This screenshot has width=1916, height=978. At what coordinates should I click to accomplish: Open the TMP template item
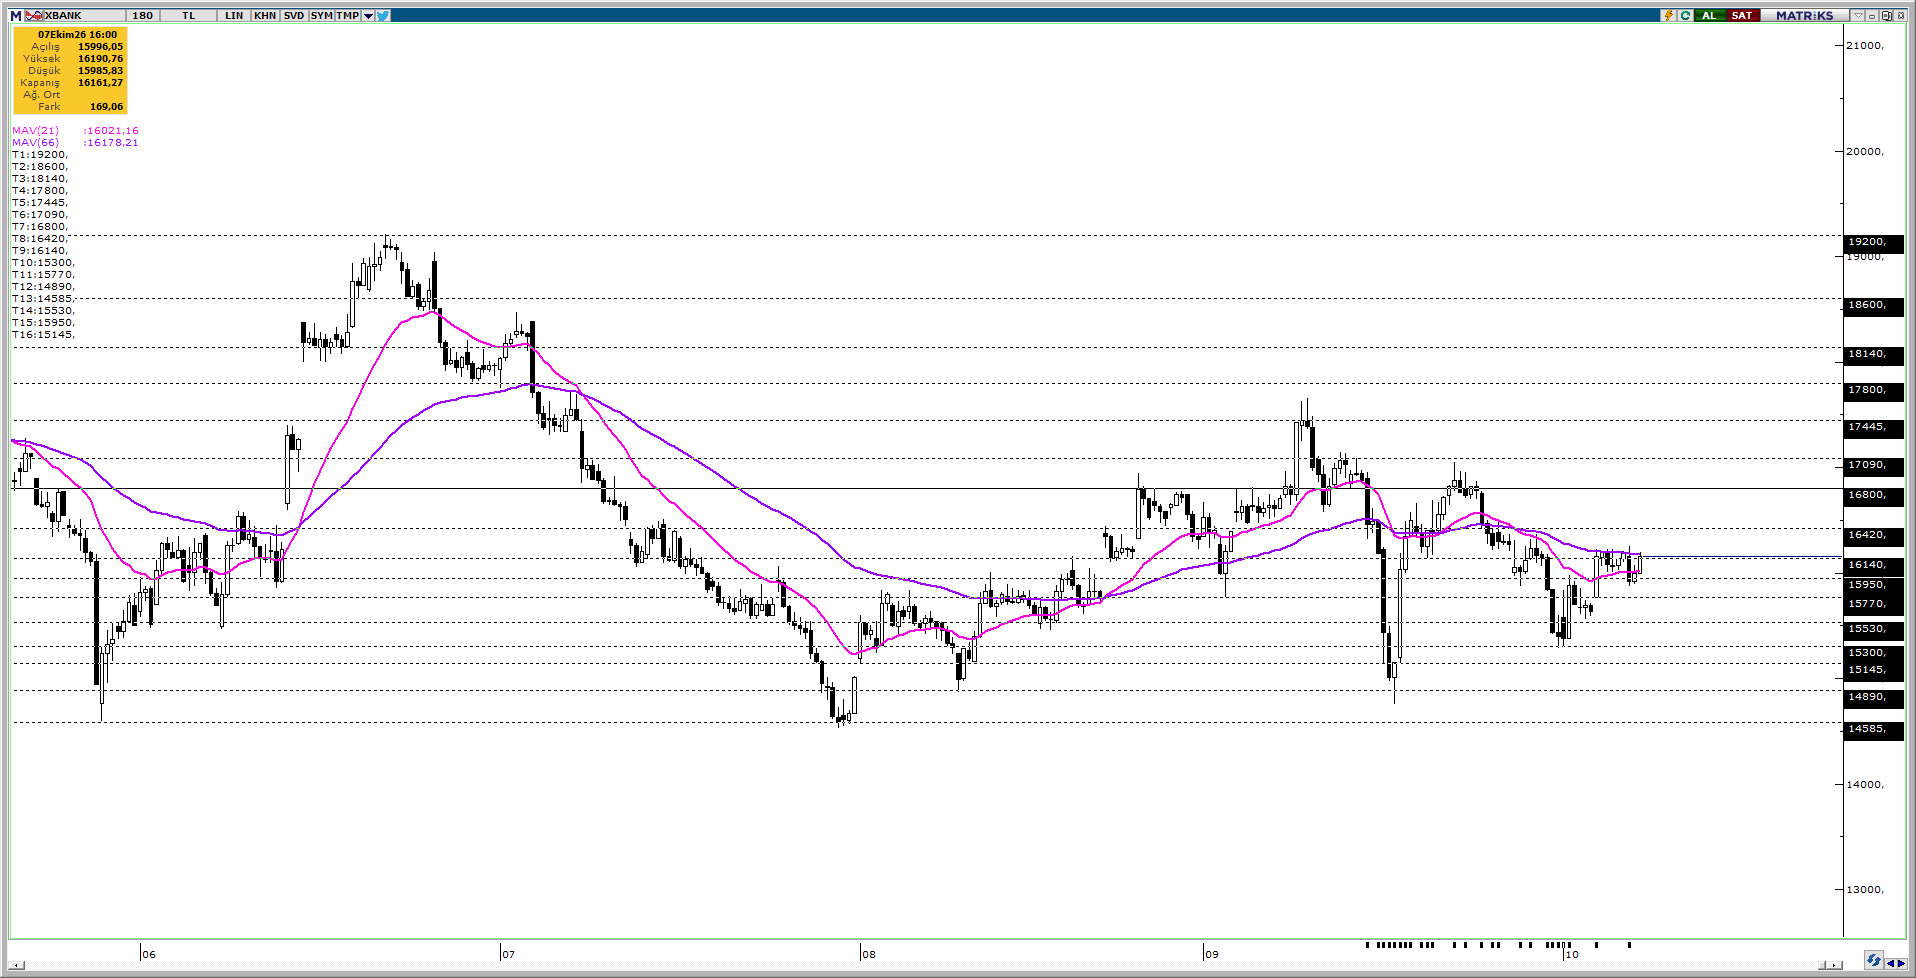click(x=348, y=16)
